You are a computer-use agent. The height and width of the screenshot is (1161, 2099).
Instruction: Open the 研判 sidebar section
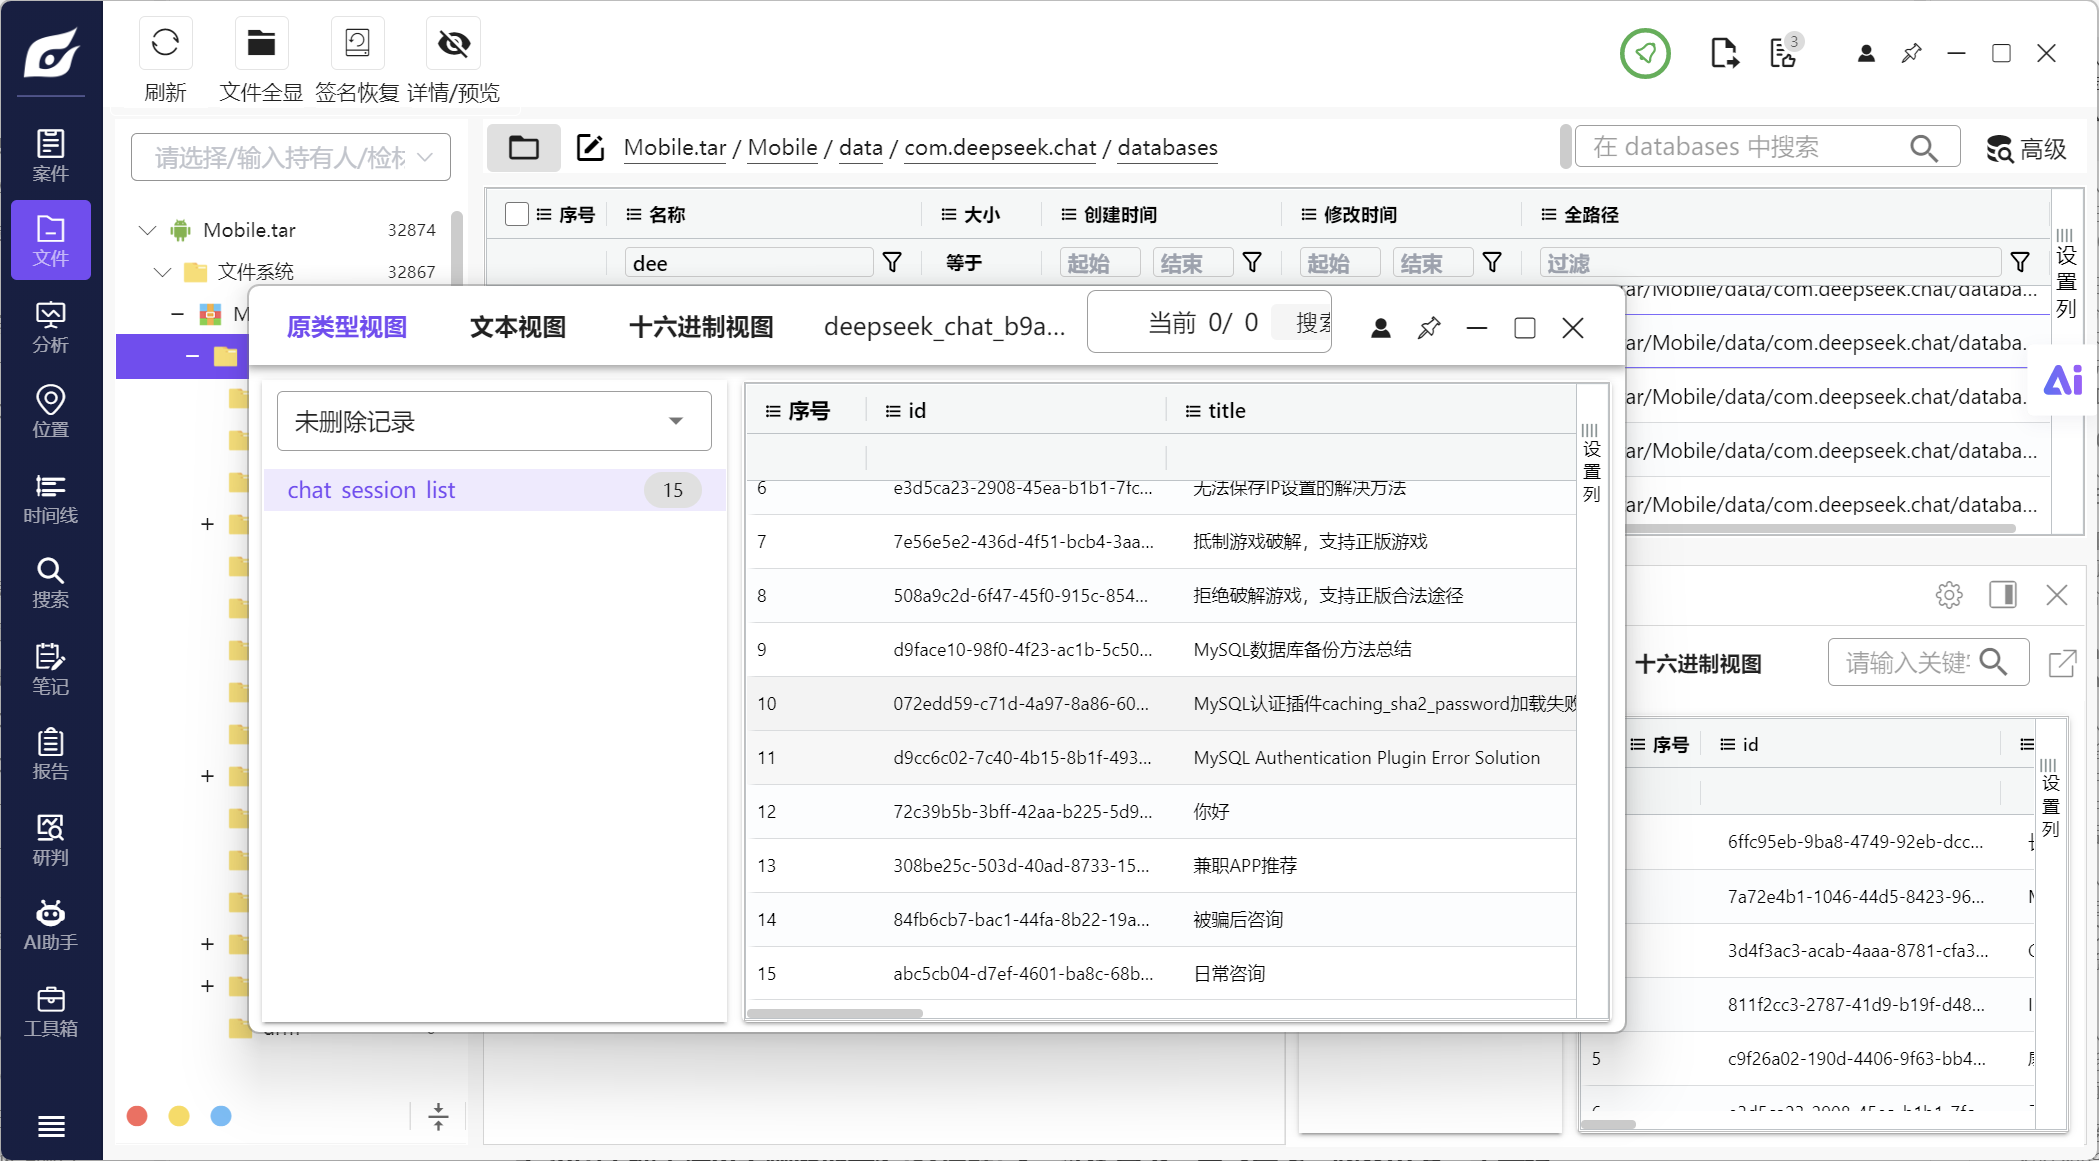[x=51, y=840]
